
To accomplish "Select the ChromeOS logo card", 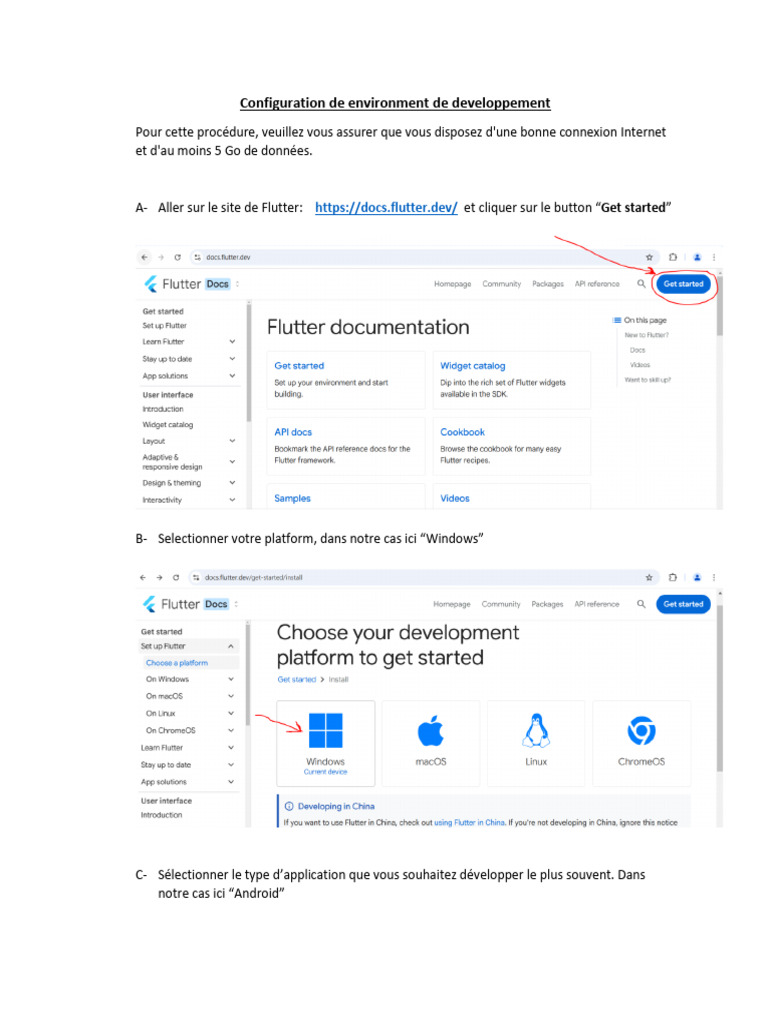I will (641, 743).
